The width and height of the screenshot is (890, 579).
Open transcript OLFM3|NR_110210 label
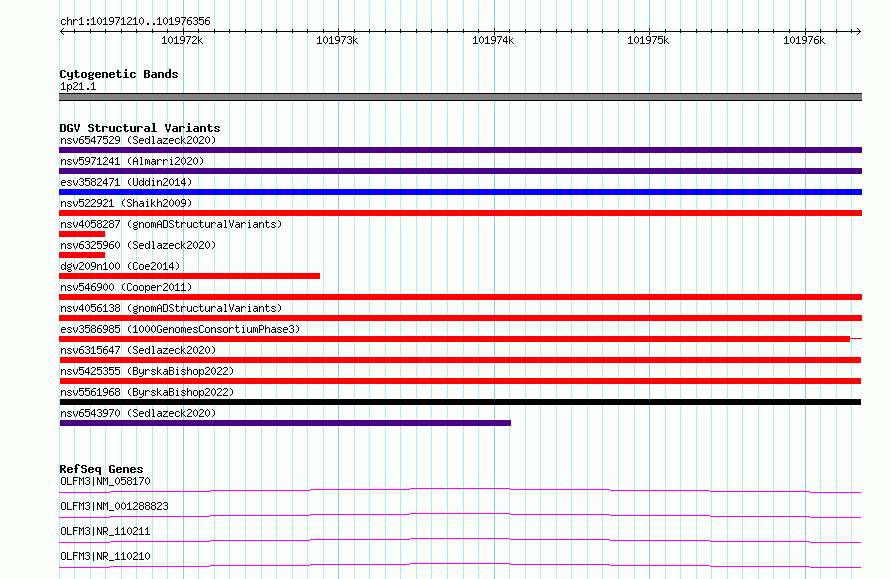105,556
